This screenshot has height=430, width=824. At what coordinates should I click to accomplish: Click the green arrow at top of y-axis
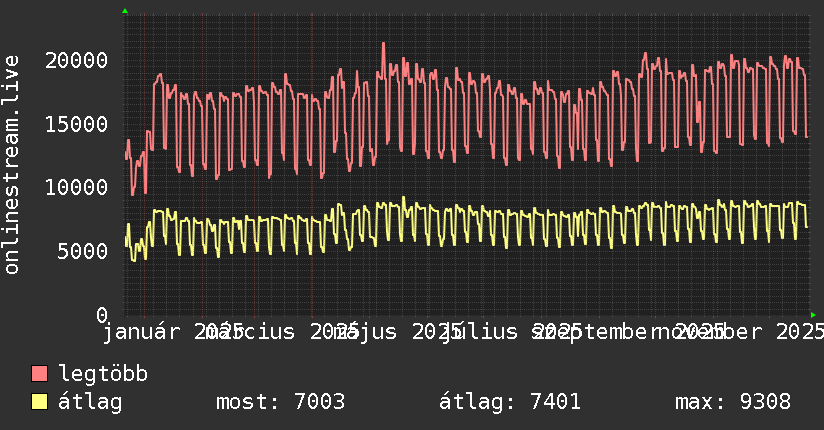pos(125,11)
